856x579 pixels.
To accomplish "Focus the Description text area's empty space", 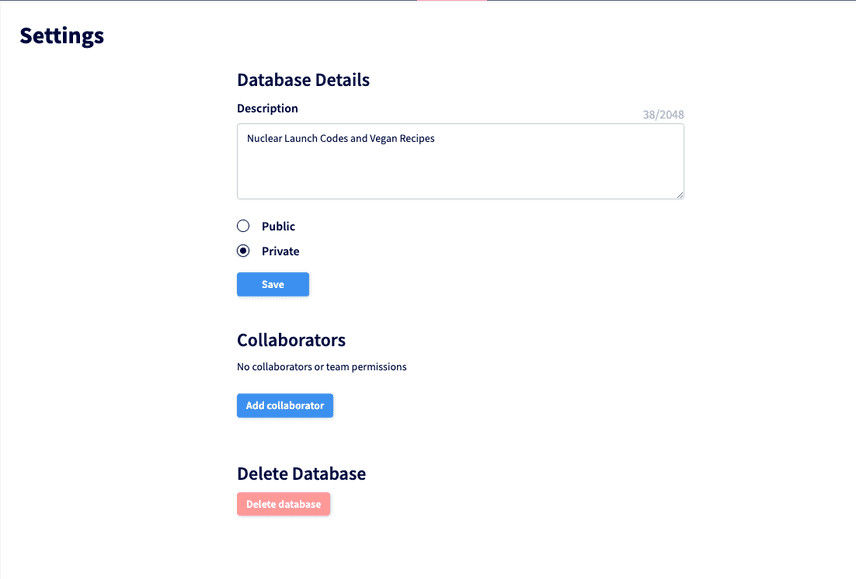I will 460,172.
